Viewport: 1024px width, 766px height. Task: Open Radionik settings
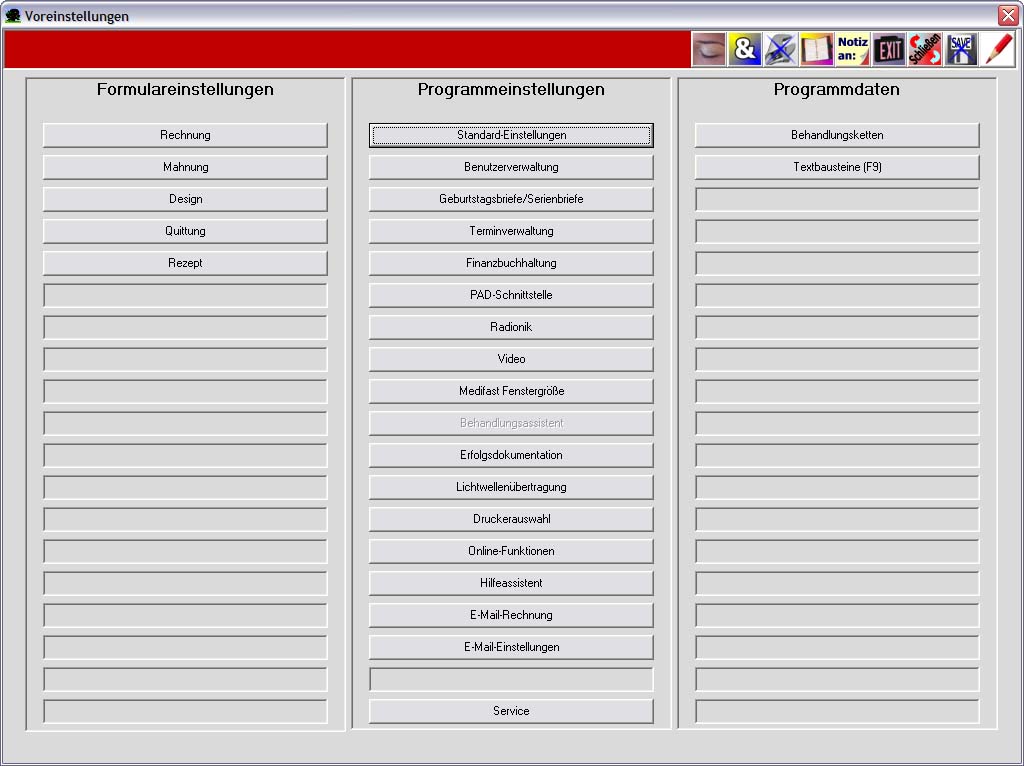point(511,327)
